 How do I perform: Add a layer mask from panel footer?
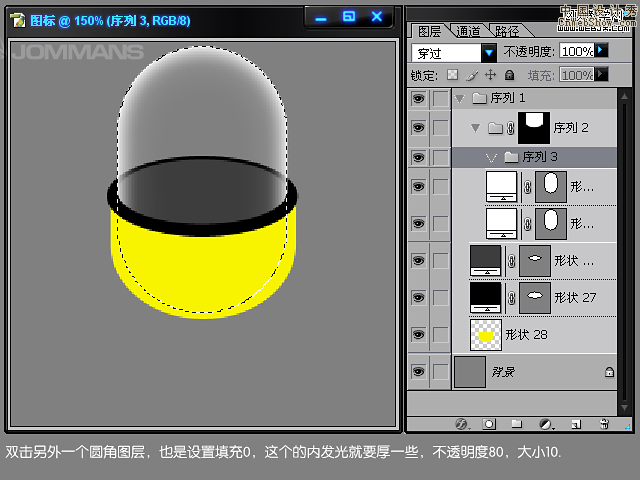point(489,423)
